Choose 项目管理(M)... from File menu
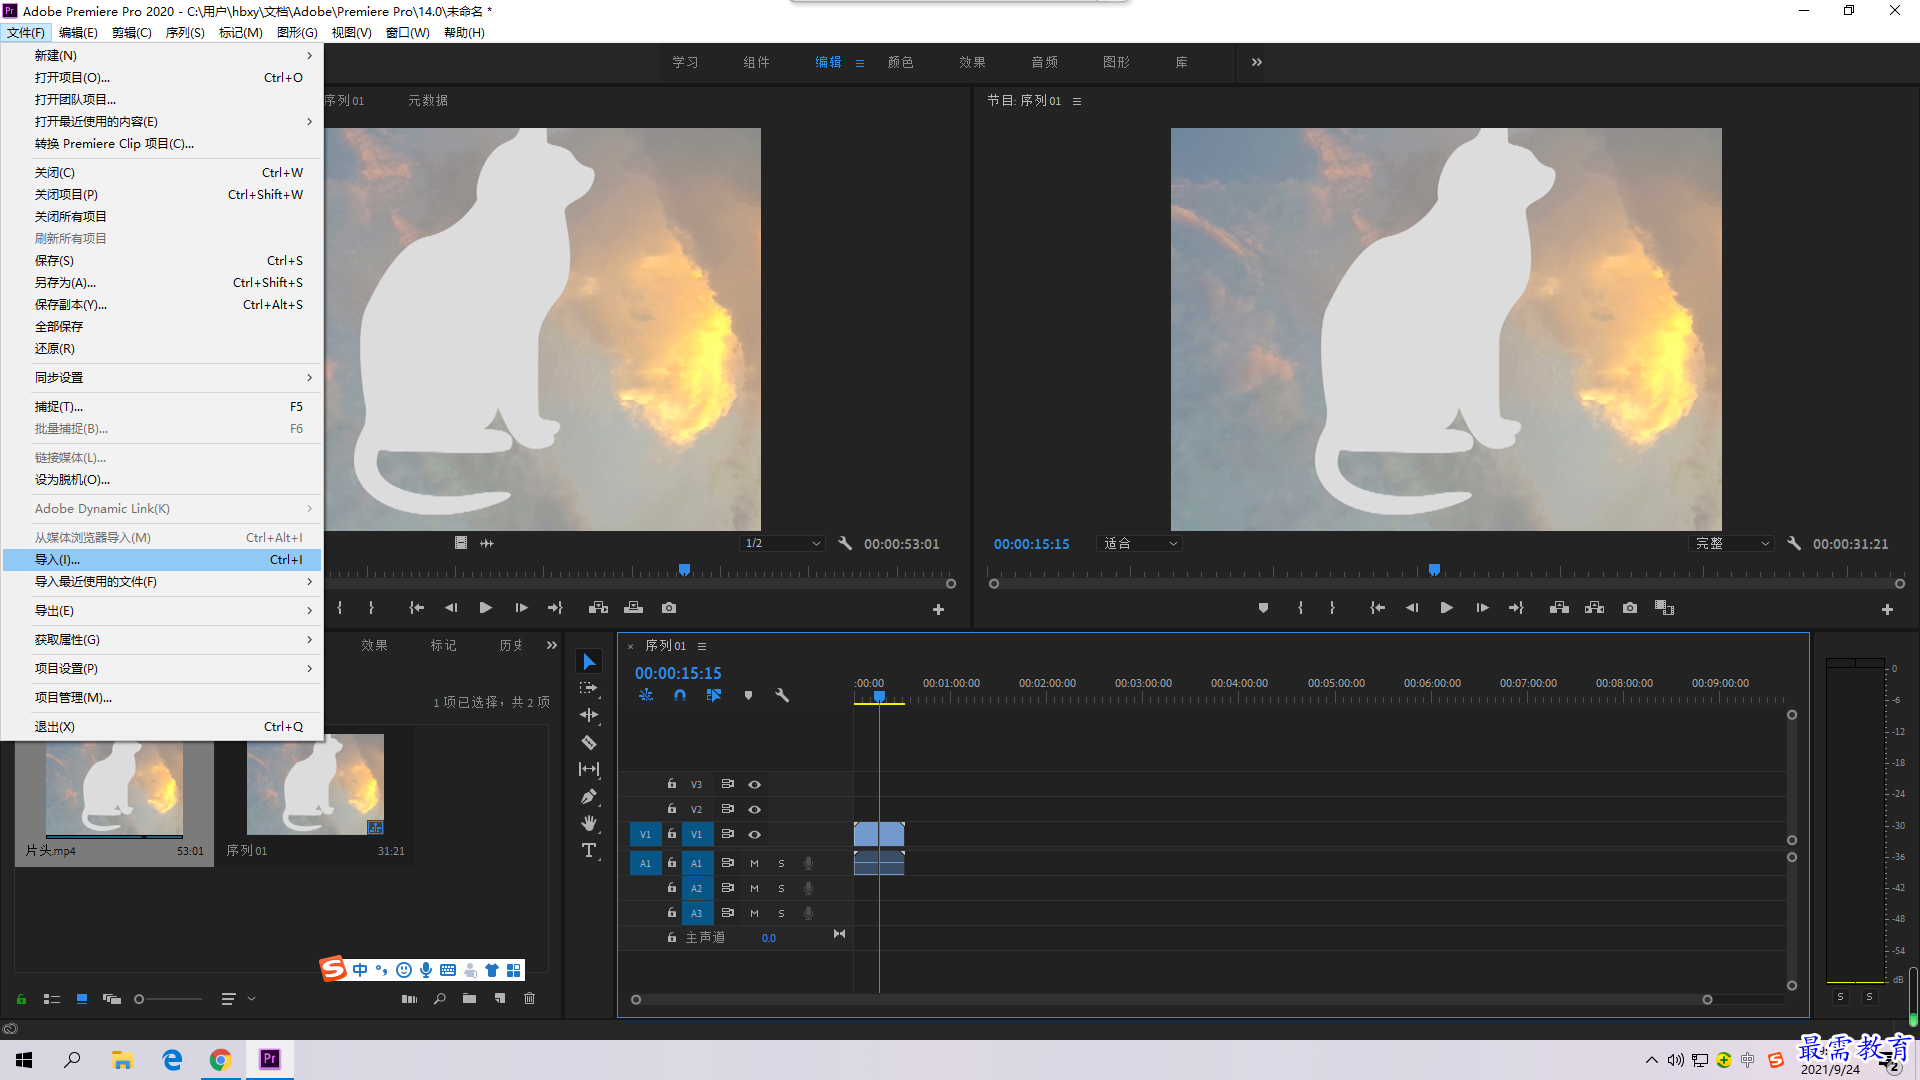This screenshot has width=1920, height=1080. click(162, 698)
